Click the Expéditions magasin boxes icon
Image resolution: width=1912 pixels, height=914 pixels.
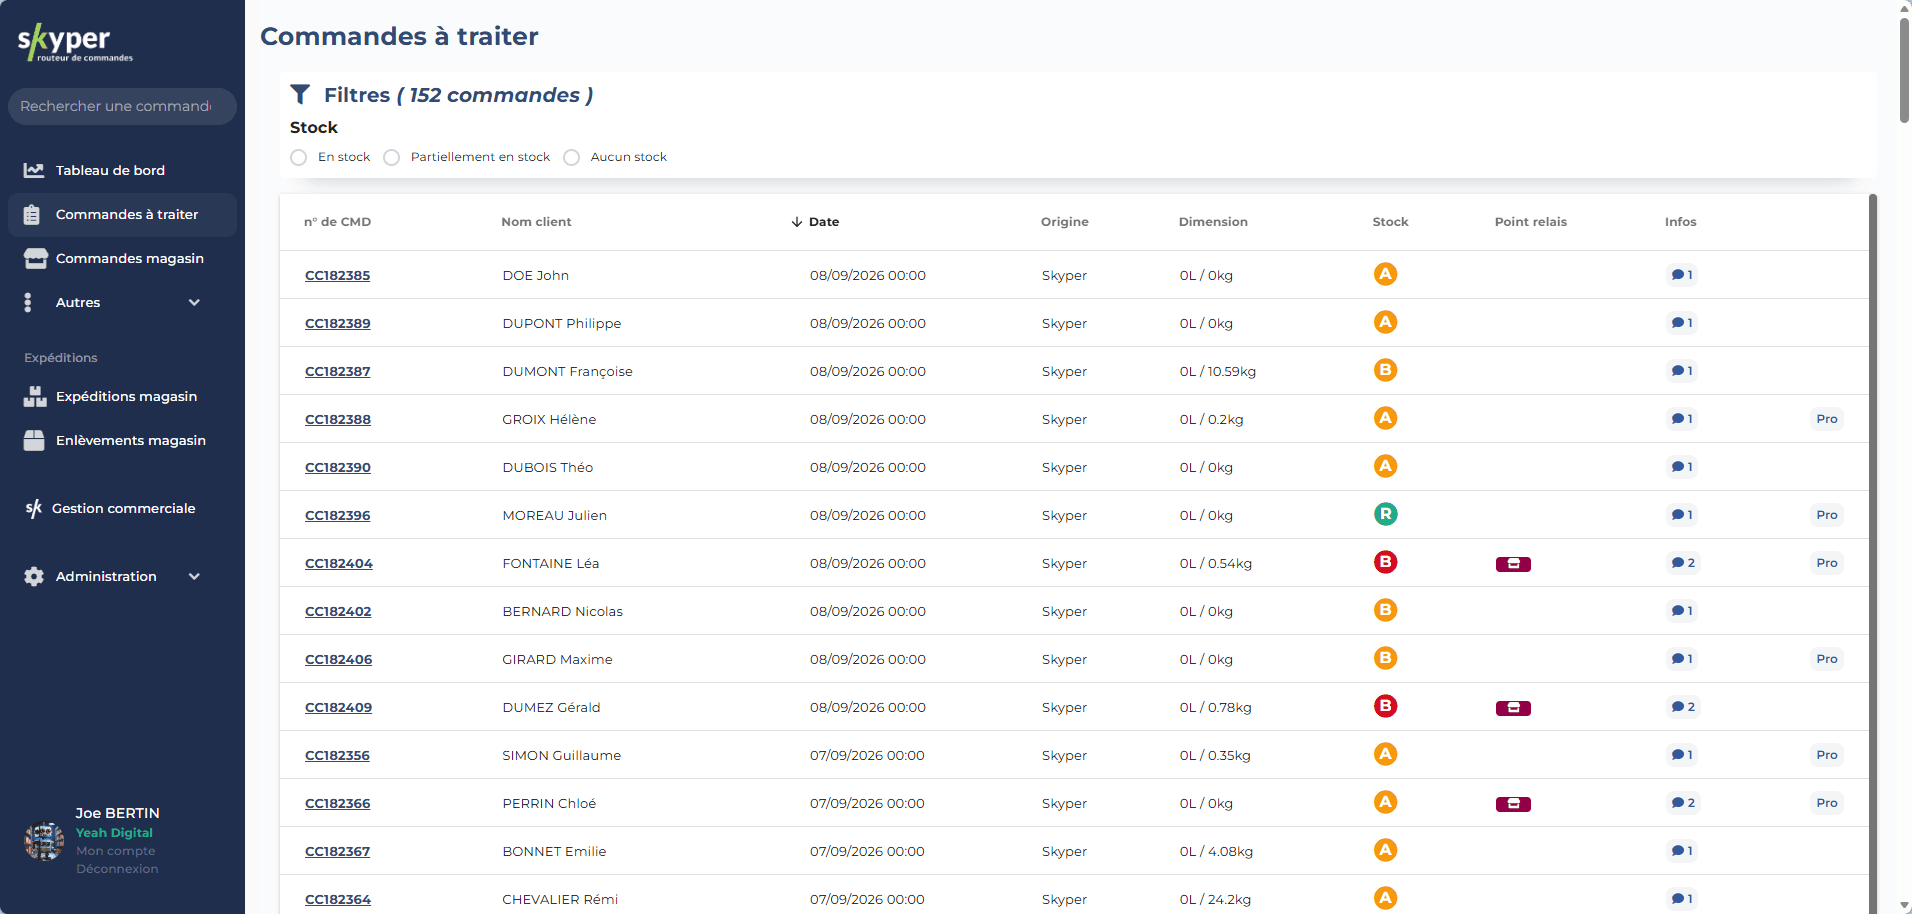pos(35,396)
